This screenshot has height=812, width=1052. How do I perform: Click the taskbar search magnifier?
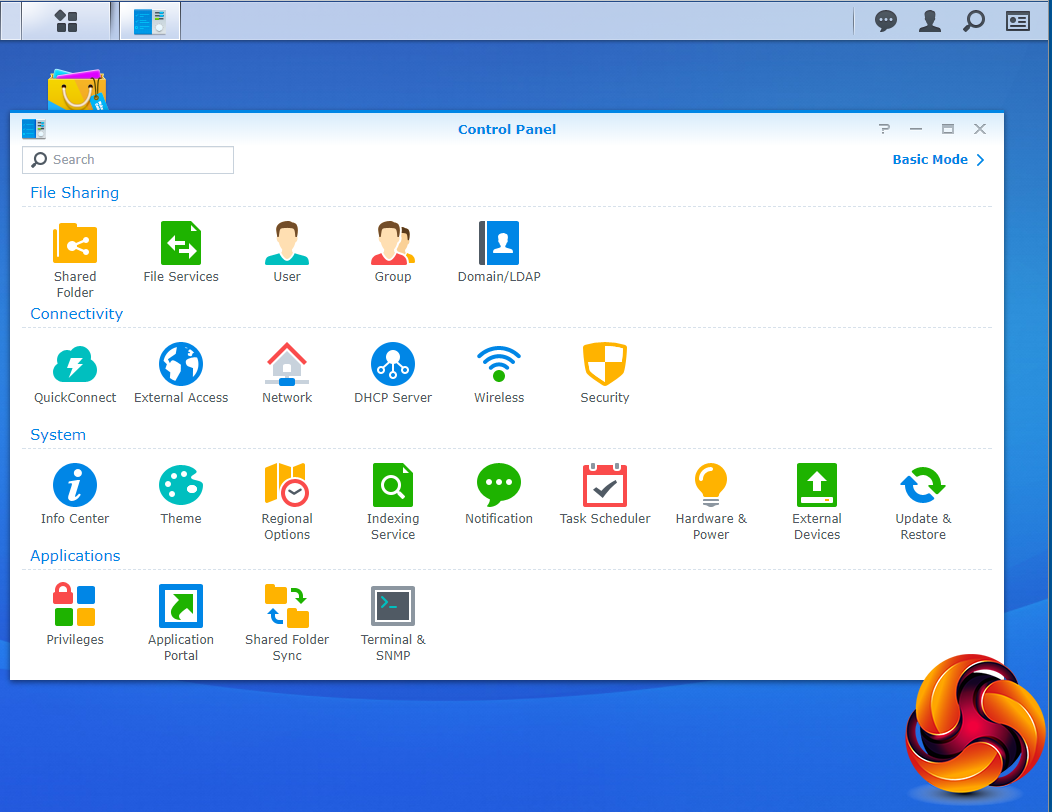[x=974, y=21]
